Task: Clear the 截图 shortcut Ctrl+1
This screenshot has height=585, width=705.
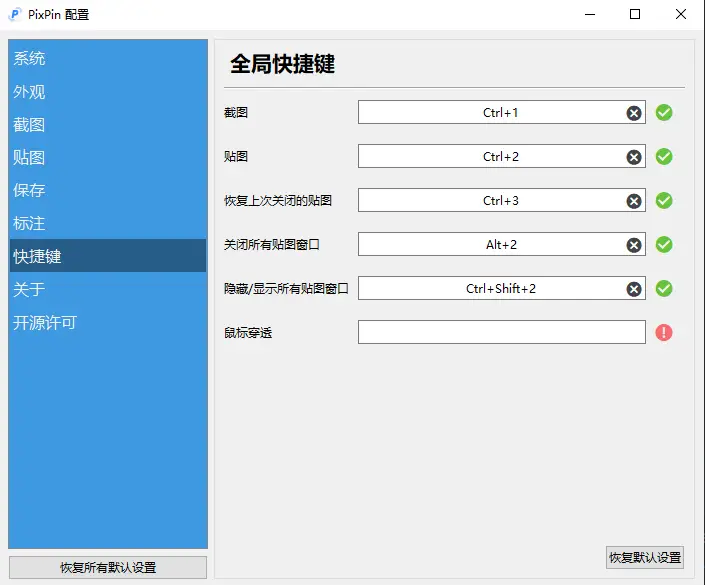Action: click(634, 113)
